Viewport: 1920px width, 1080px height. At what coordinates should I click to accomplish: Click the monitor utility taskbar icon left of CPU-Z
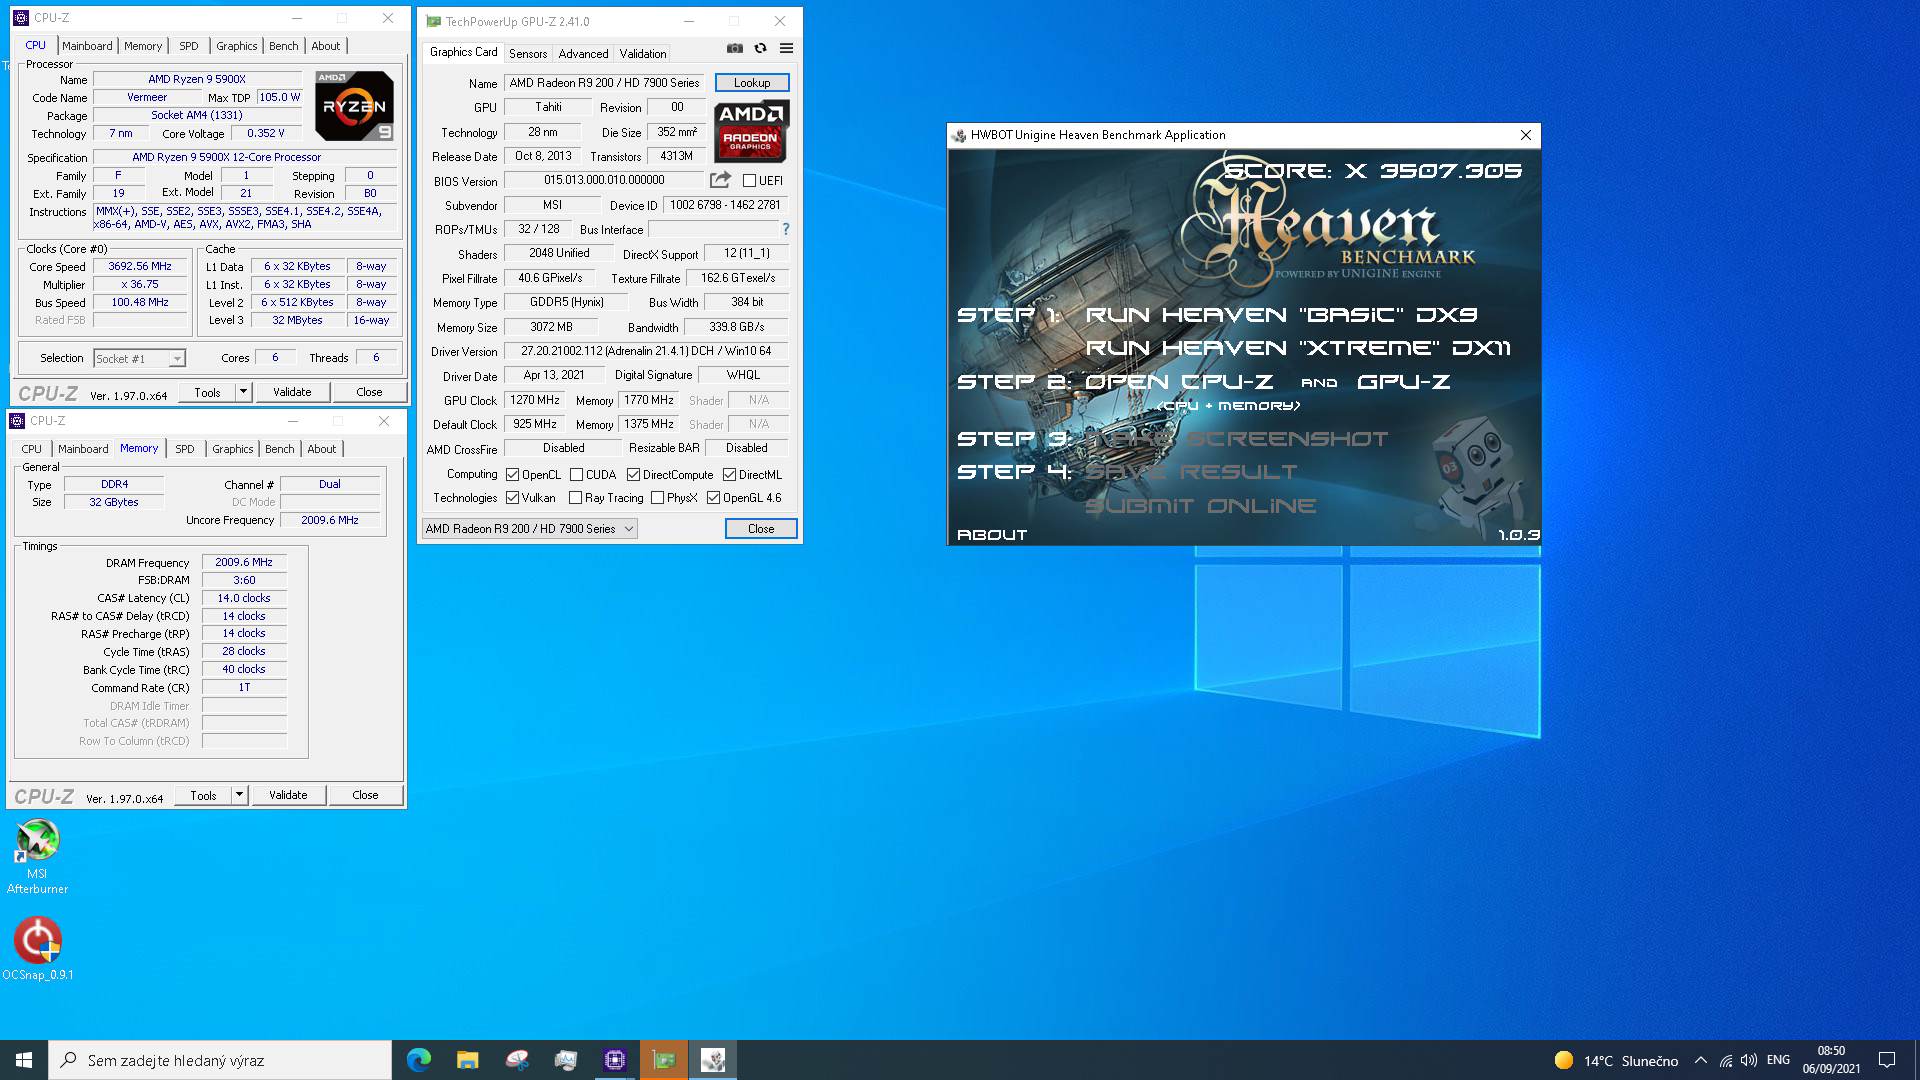(566, 1060)
